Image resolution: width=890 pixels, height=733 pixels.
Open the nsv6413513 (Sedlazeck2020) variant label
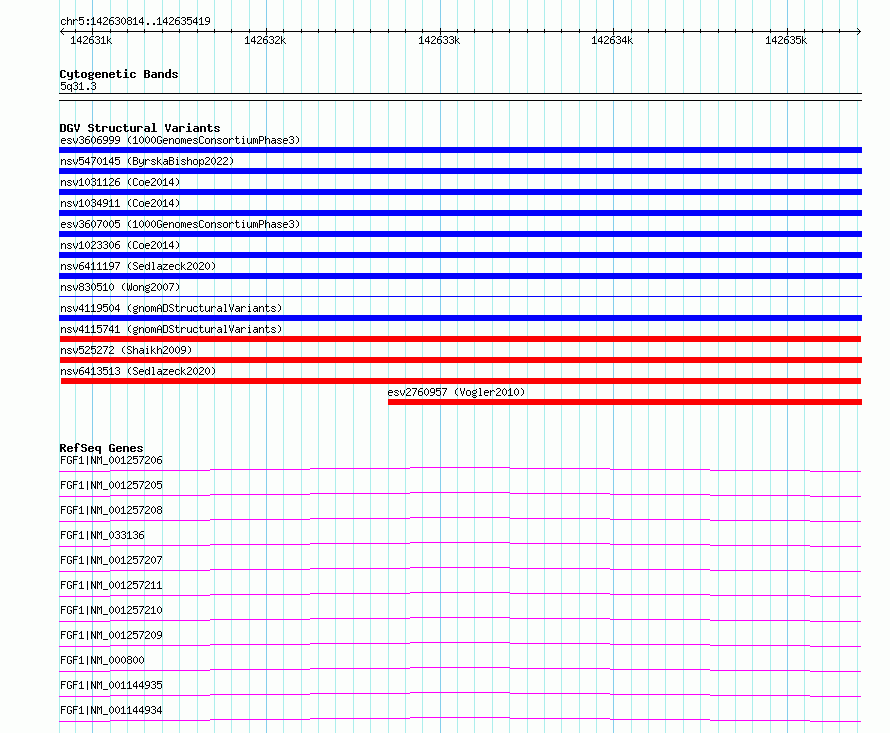coord(138,371)
